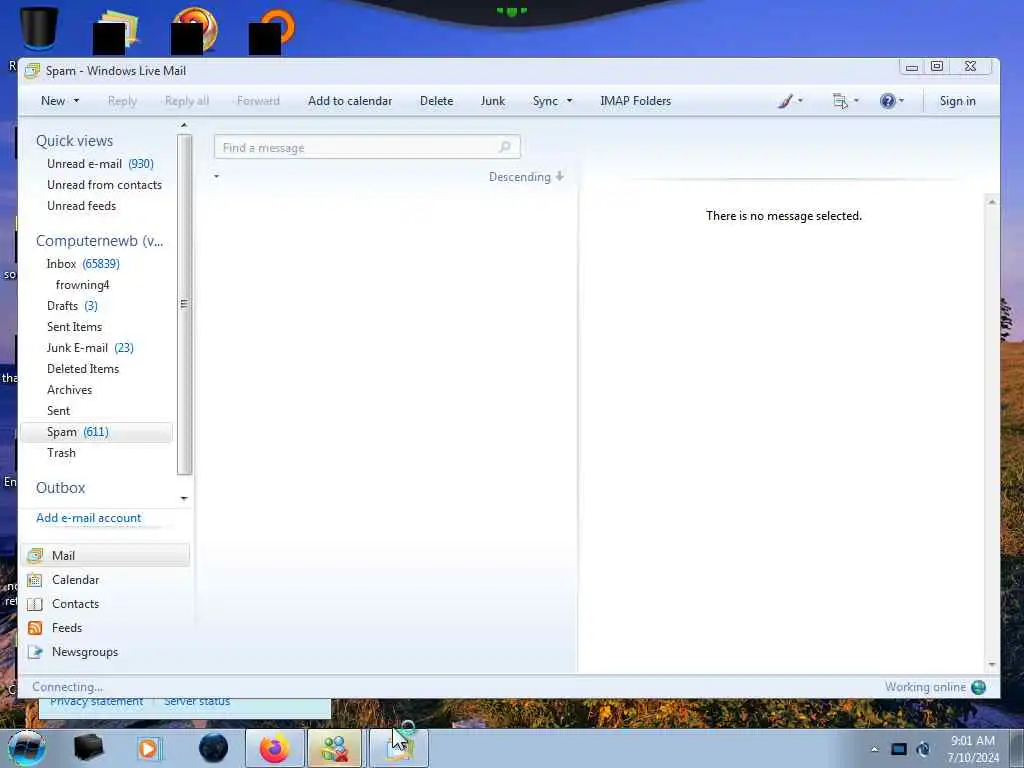Click reading pane scroll up arrow
1024x768 pixels.
(x=992, y=202)
